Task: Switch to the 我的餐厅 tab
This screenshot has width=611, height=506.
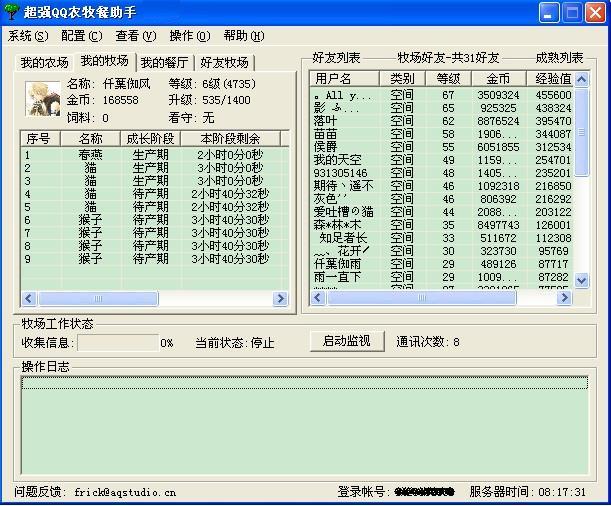Action: [164, 63]
